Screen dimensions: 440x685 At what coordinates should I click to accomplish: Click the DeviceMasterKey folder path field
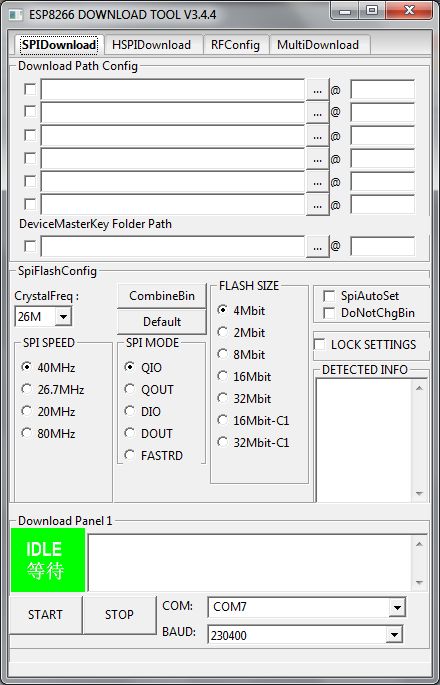pos(173,246)
